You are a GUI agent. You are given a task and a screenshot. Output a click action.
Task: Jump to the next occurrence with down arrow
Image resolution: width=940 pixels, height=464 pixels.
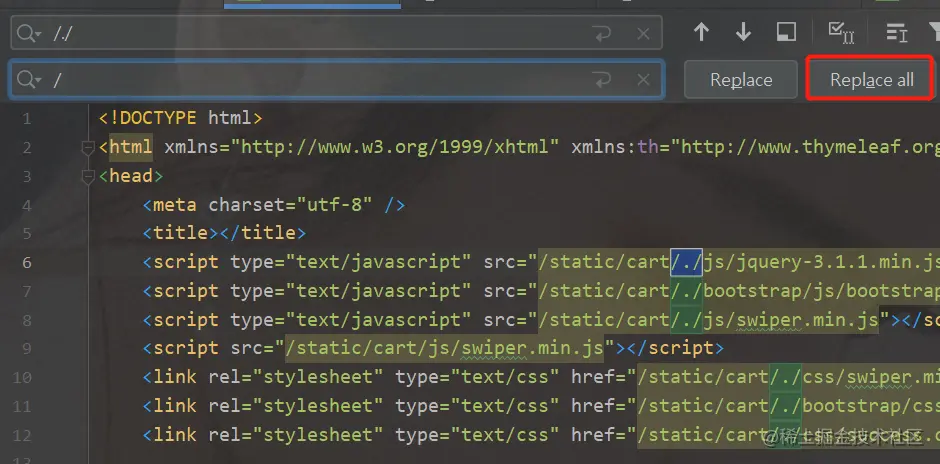coord(743,32)
